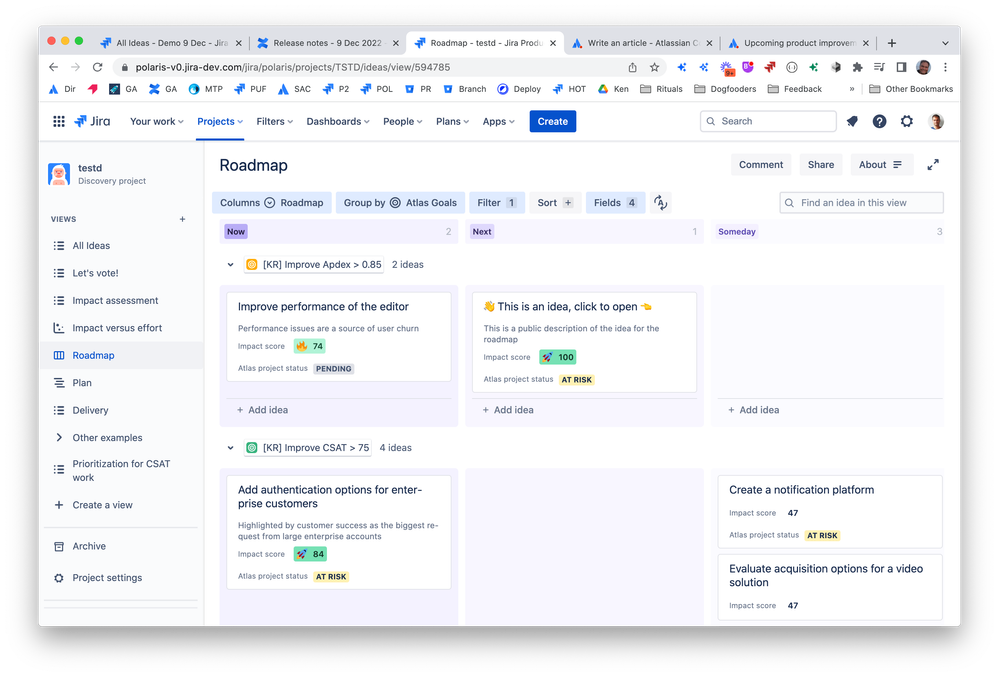Open the browser extensions puzzle icon
Viewport: 999px width, 677px height.
tap(858, 67)
